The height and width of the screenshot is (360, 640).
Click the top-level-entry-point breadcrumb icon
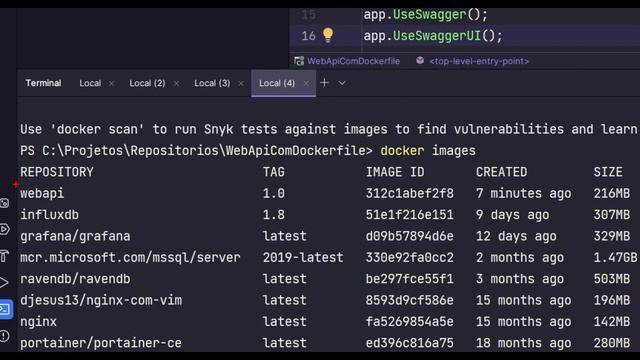coord(420,61)
